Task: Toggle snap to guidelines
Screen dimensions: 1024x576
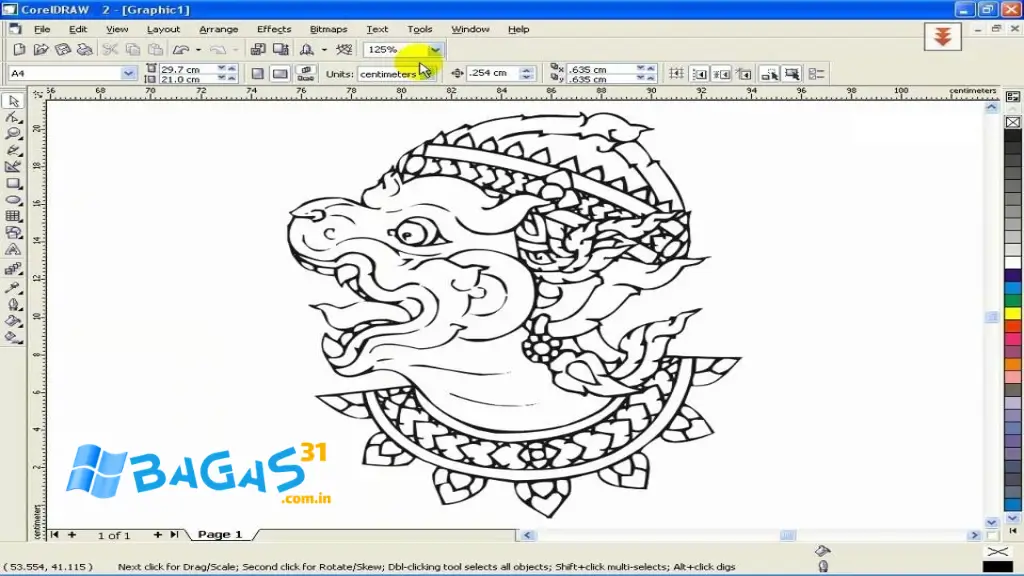Action: (x=700, y=73)
